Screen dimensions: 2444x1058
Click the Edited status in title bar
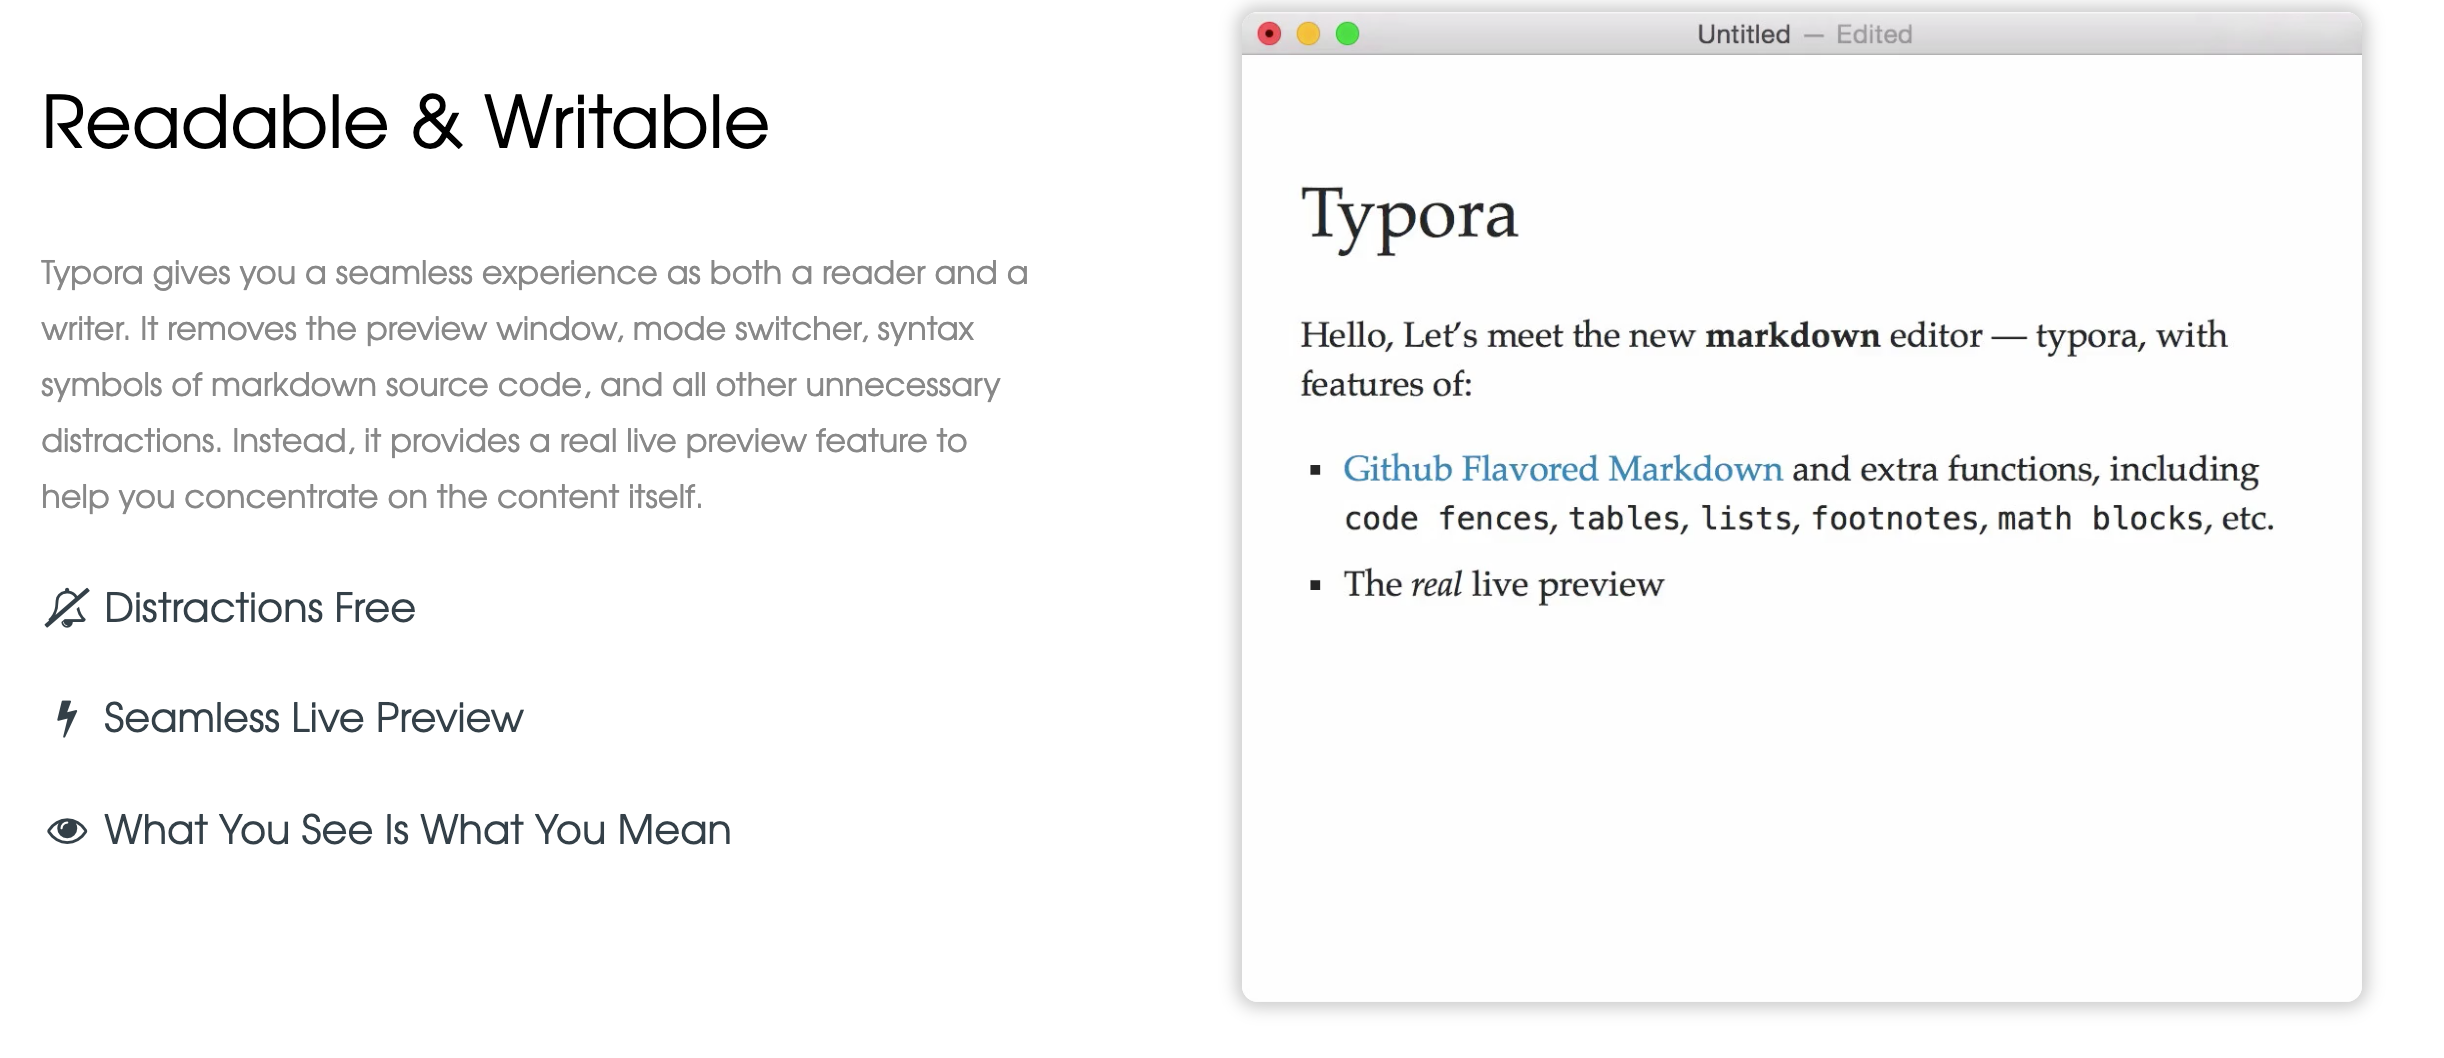1873,34
